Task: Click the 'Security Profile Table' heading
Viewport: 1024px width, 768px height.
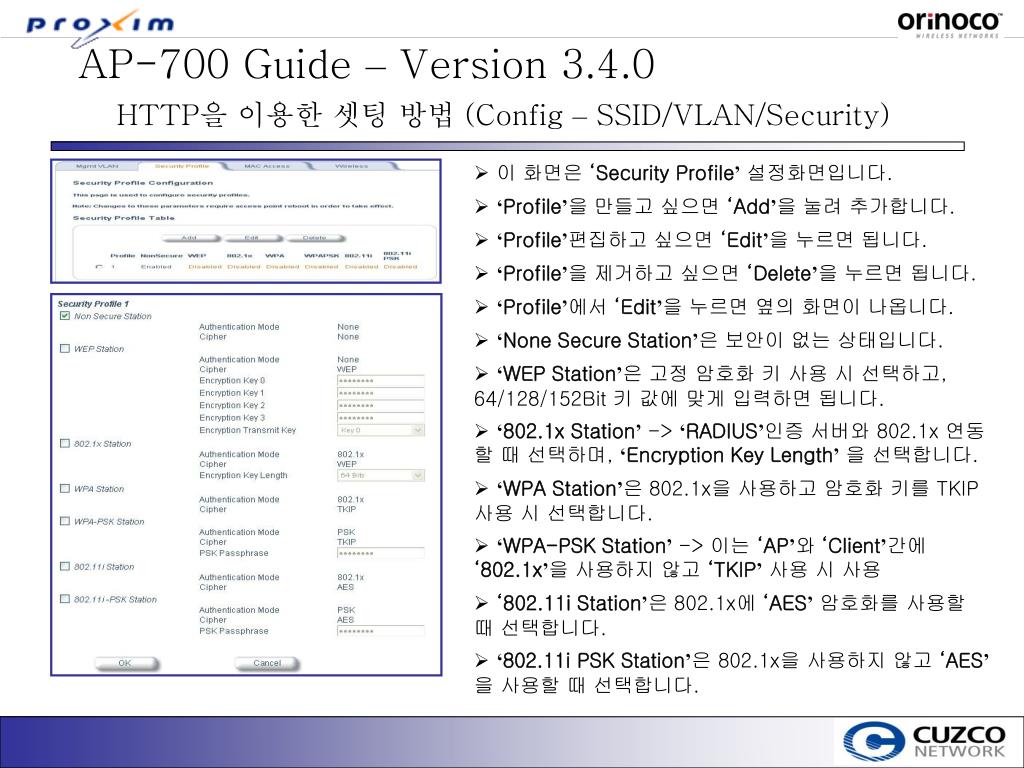Action: tap(123, 218)
